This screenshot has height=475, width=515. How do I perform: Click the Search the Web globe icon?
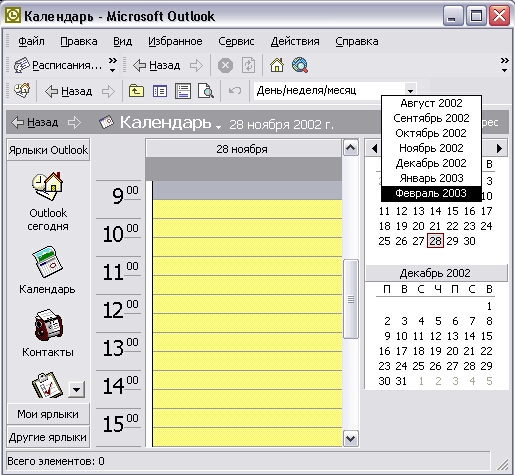tap(300, 65)
